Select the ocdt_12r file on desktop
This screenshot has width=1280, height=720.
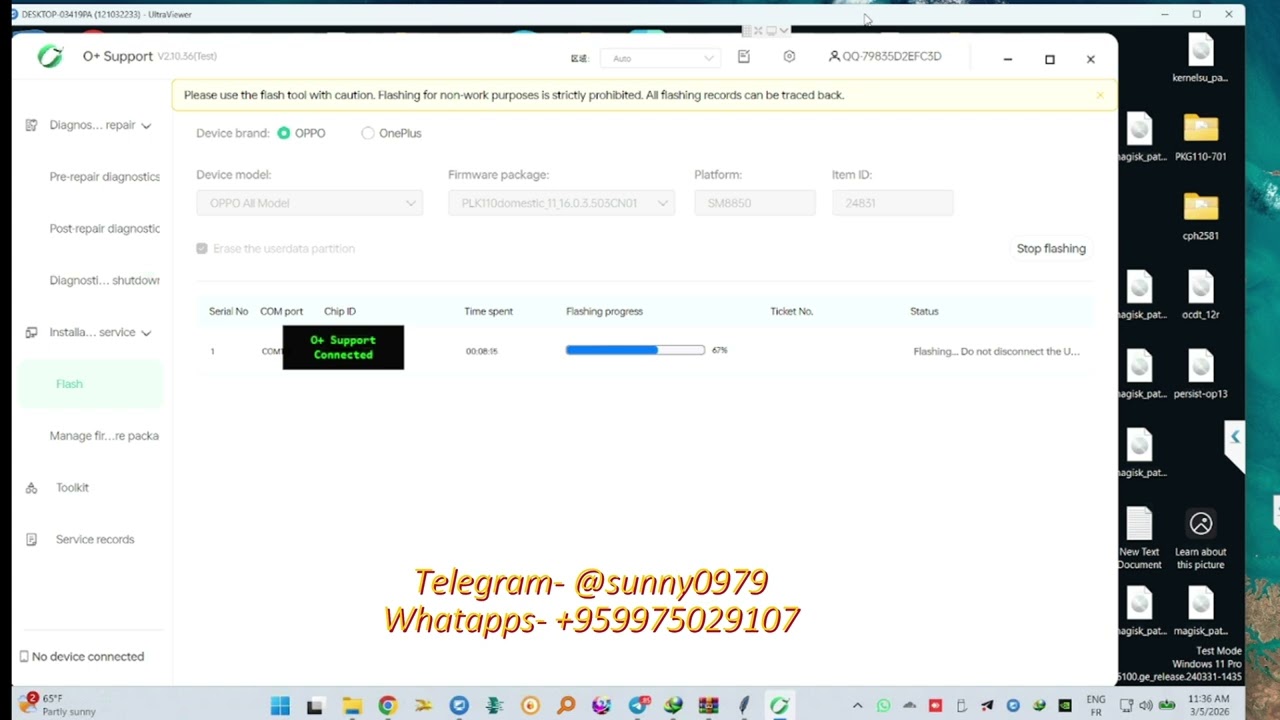pos(1200,296)
